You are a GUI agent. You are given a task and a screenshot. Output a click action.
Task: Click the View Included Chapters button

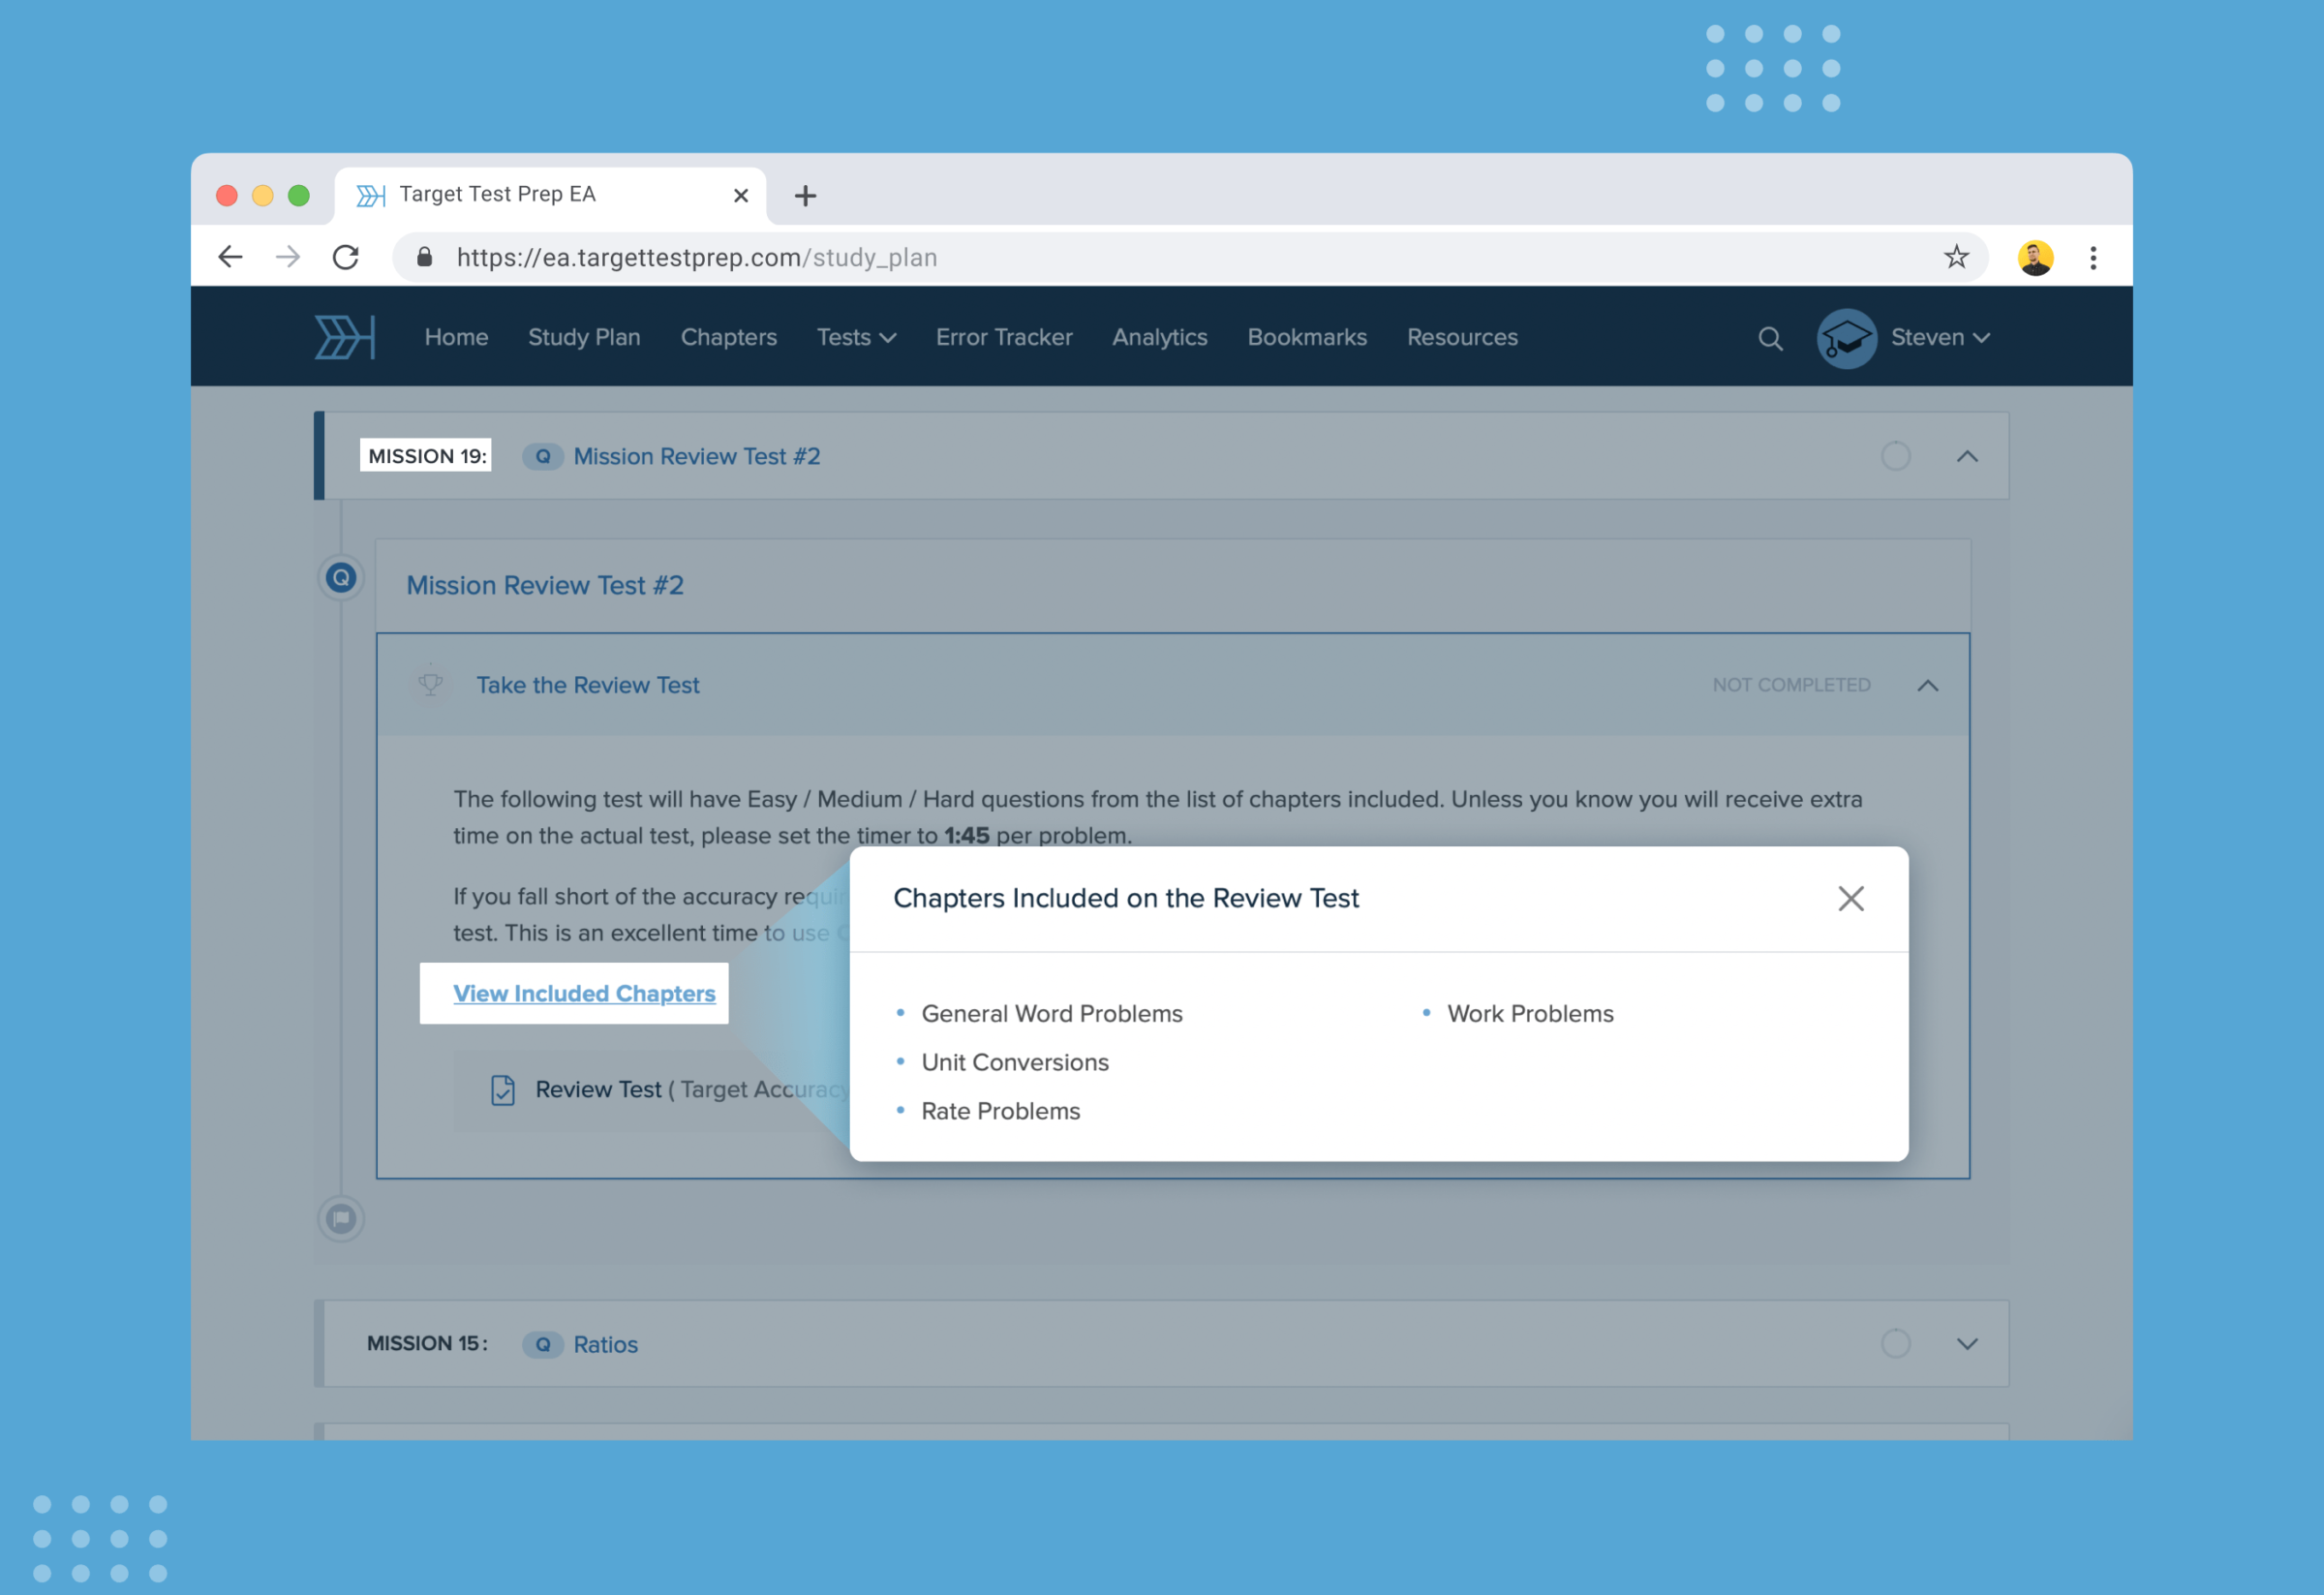point(583,993)
